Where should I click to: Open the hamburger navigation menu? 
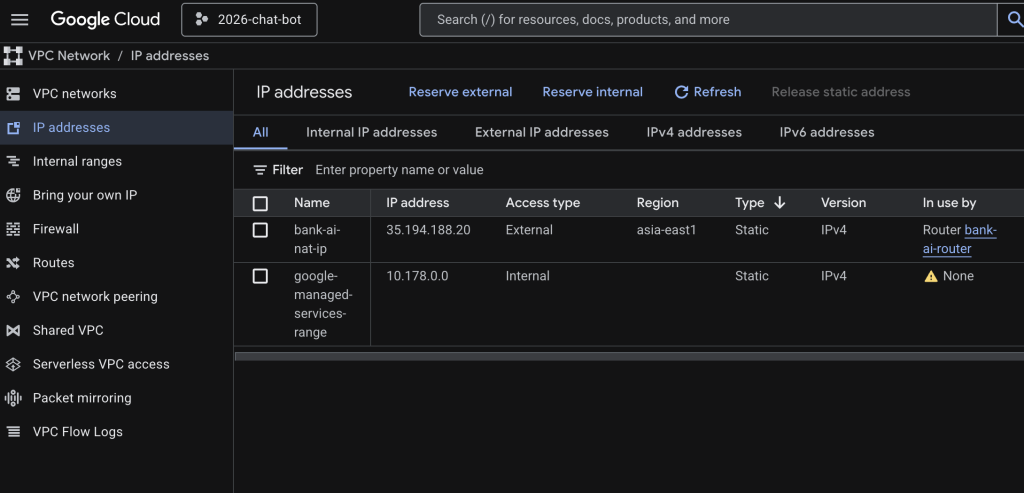(20, 20)
